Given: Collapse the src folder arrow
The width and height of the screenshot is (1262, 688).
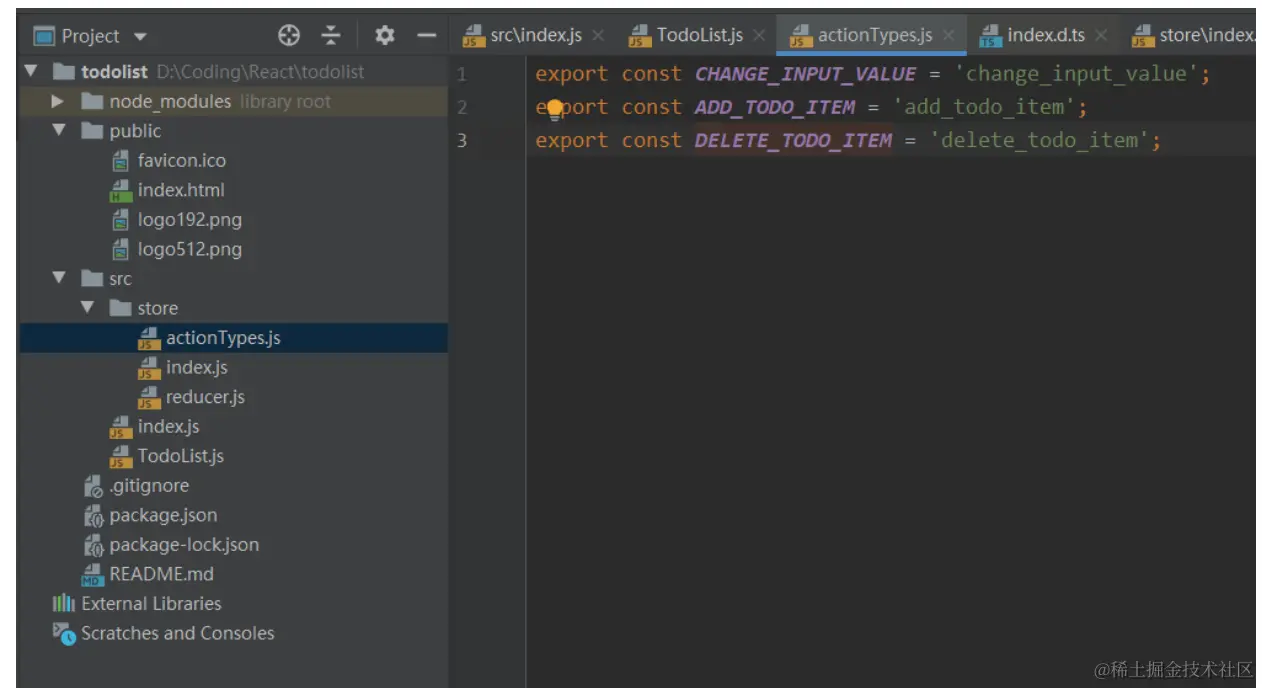Looking at the screenshot, I should (59, 278).
